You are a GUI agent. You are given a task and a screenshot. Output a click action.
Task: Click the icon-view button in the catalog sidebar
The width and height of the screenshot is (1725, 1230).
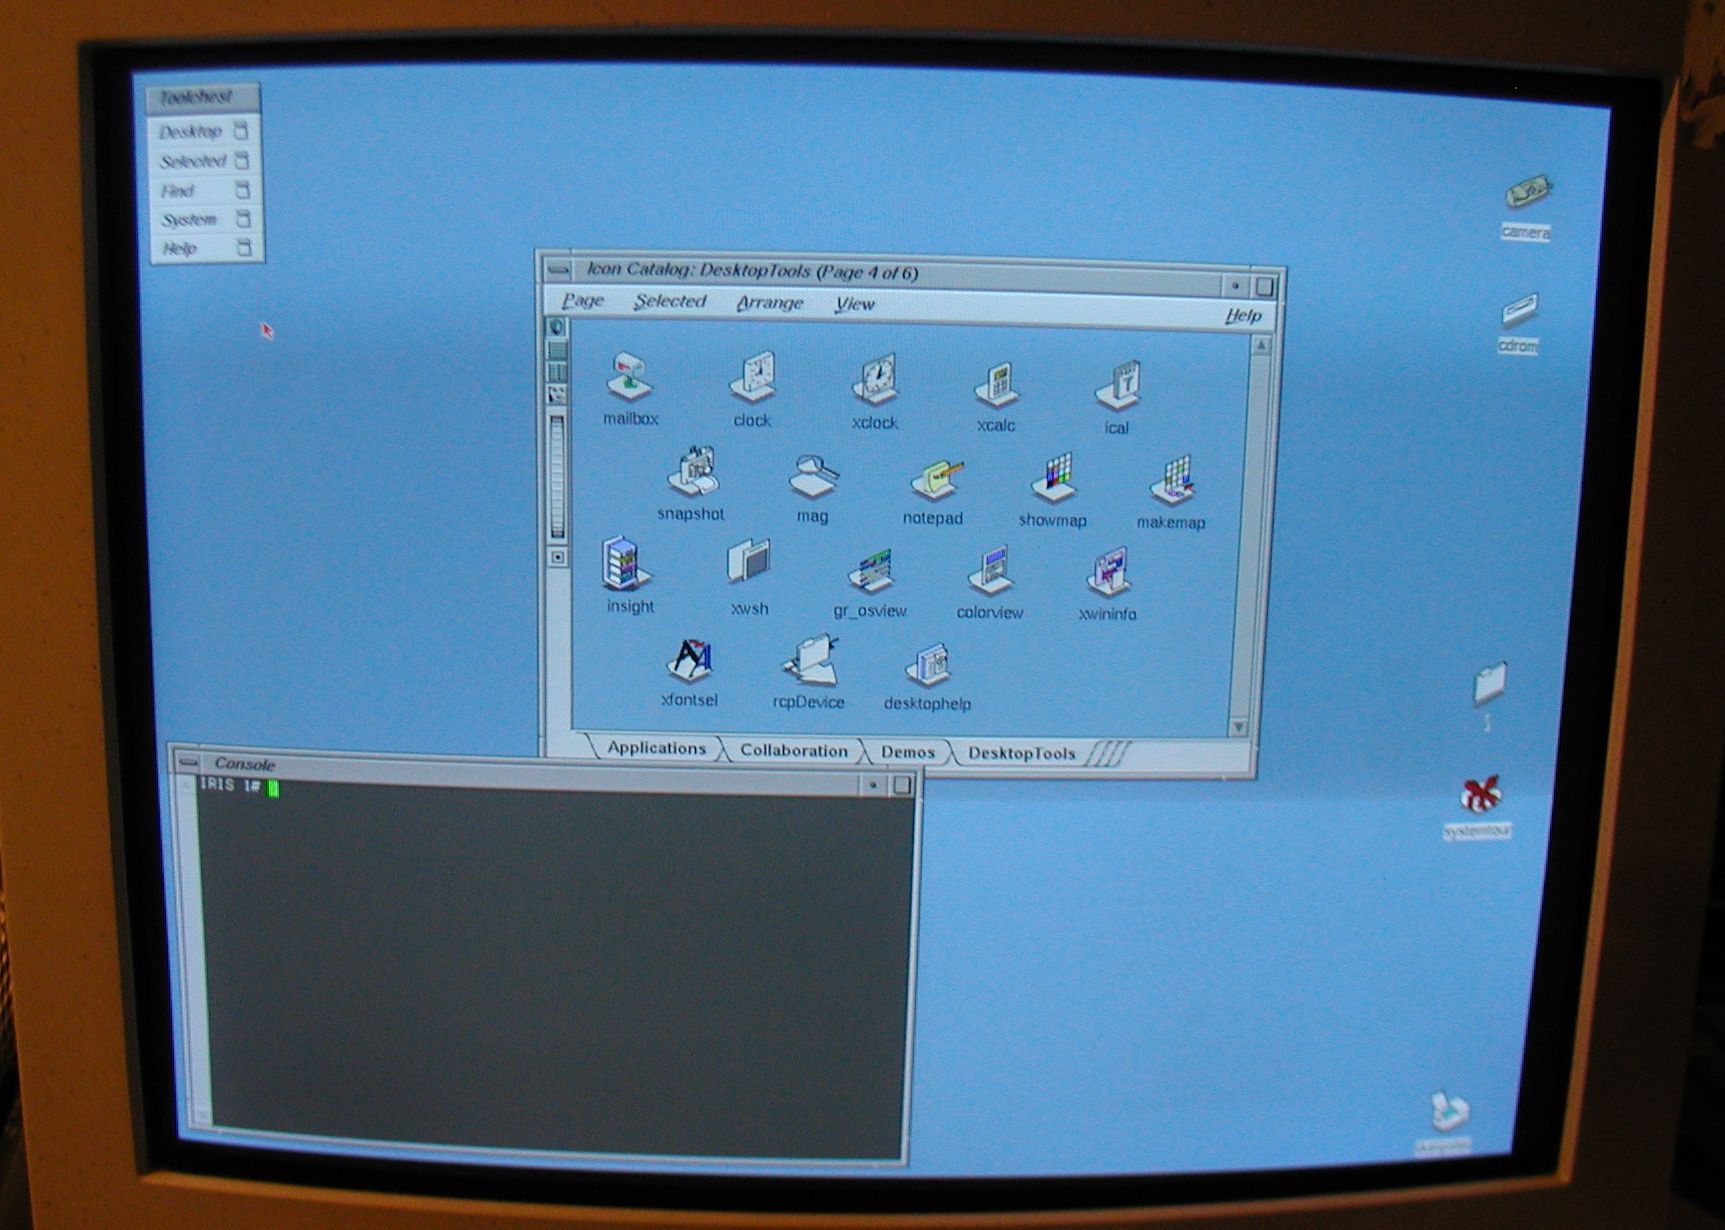coord(557,350)
